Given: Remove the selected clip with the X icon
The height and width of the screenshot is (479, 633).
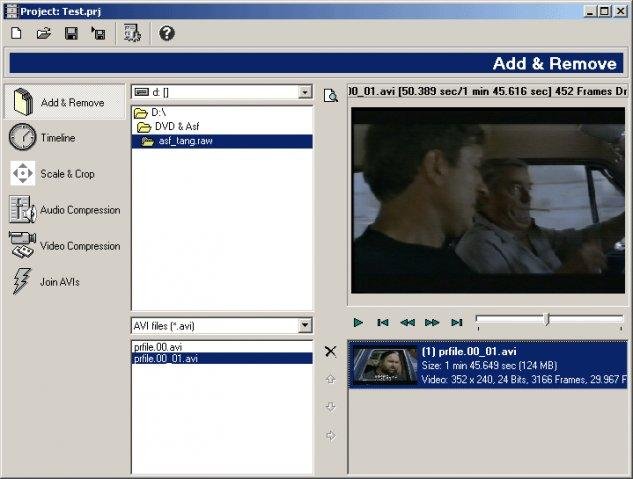Looking at the screenshot, I should (x=330, y=351).
